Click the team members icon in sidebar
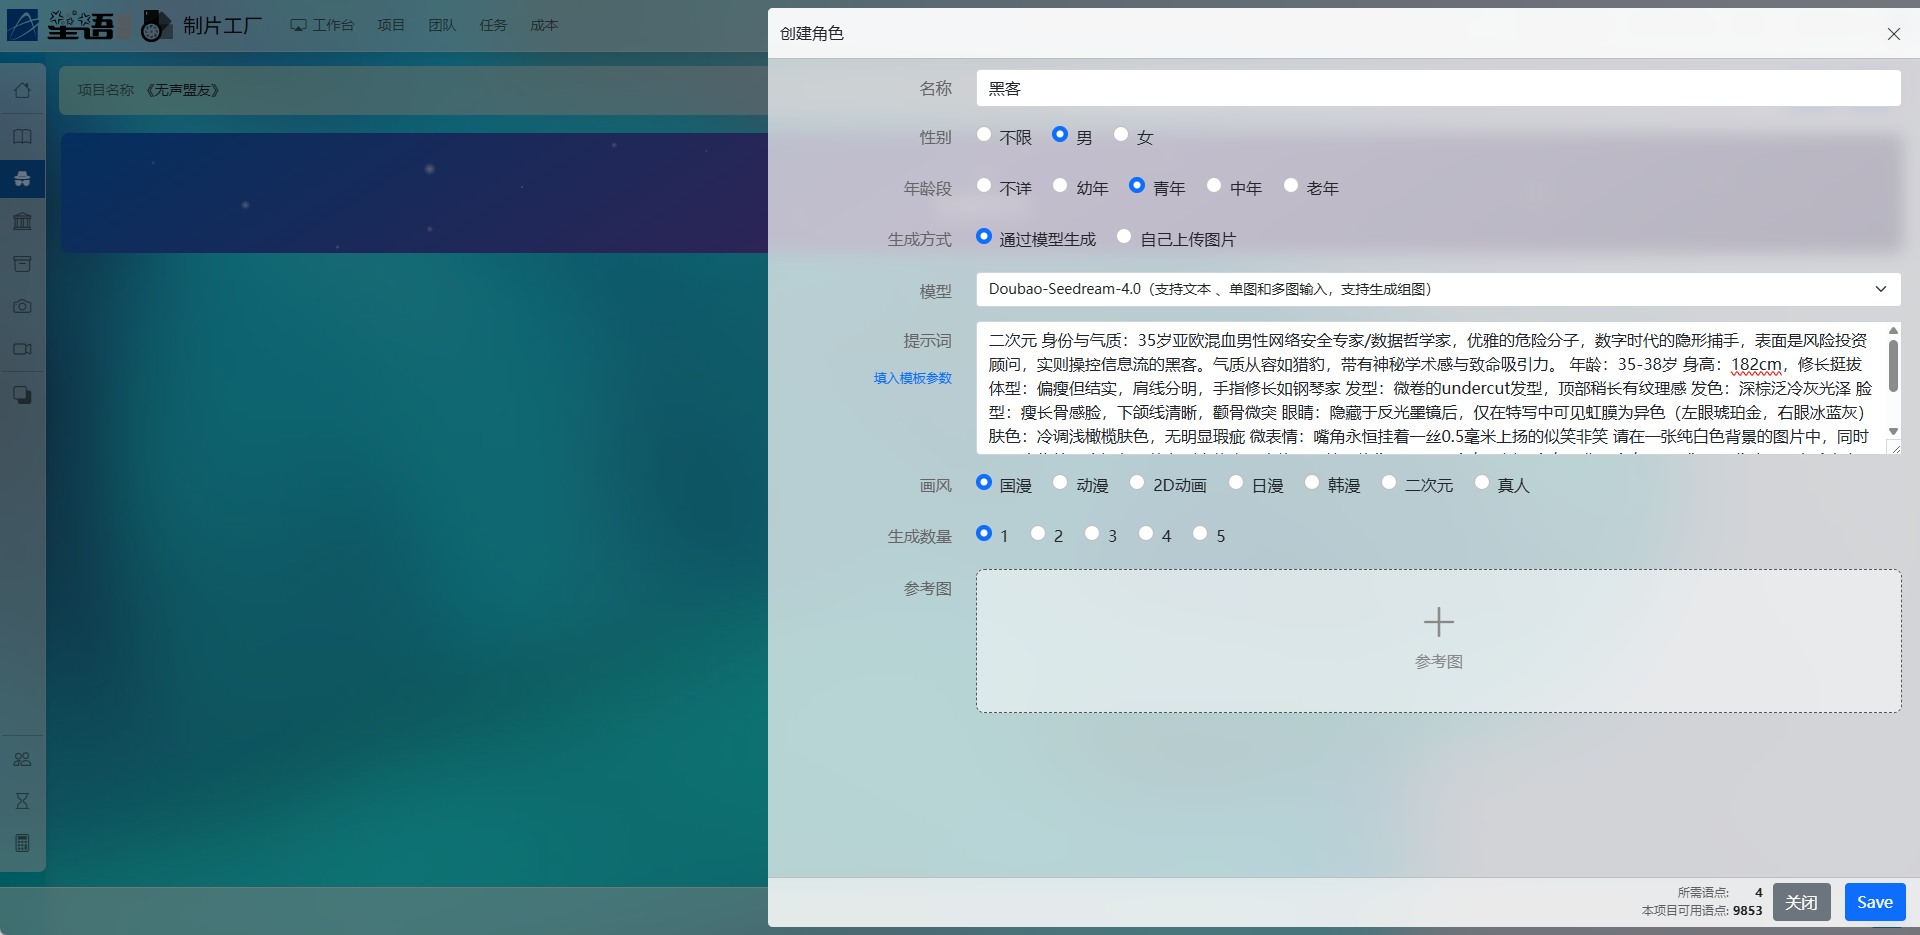 22,759
